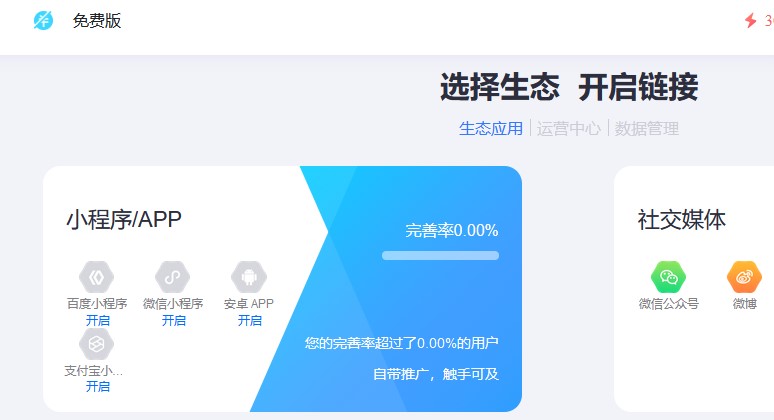Select the 安卓 APP android icon
Viewport: 774px width, 420px height.
point(249,277)
